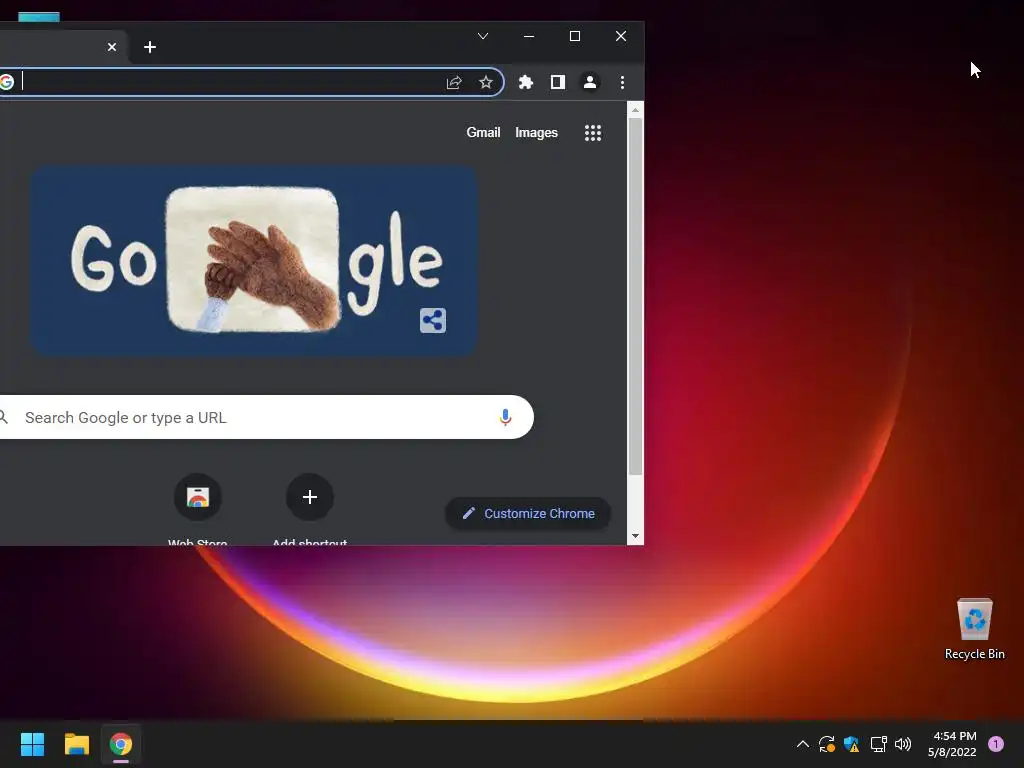Click the vertical scrollbar thumb
The width and height of the screenshot is (1024, 768).
tap(635, 296)
